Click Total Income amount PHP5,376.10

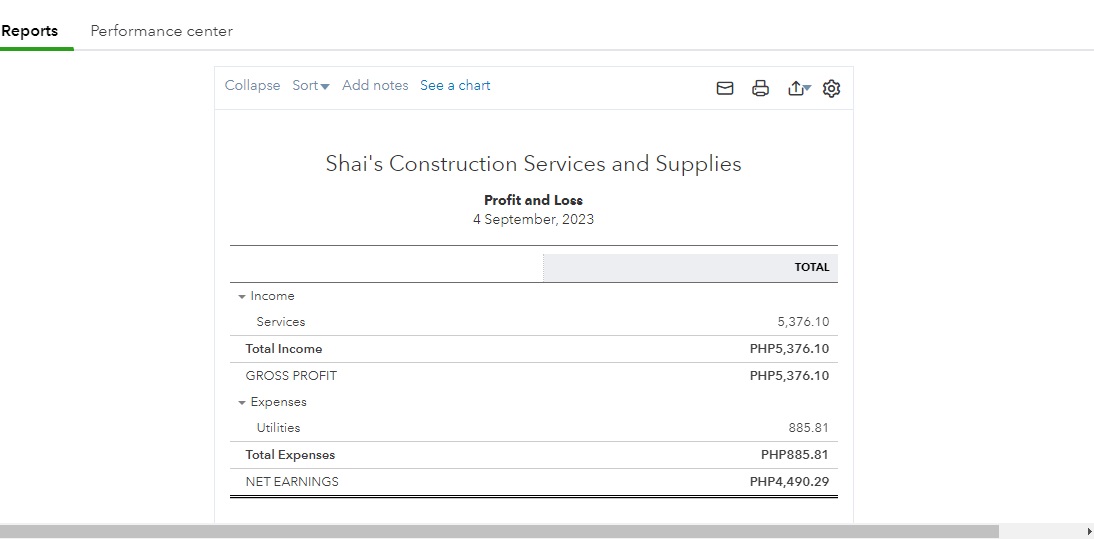pos(789,349)
